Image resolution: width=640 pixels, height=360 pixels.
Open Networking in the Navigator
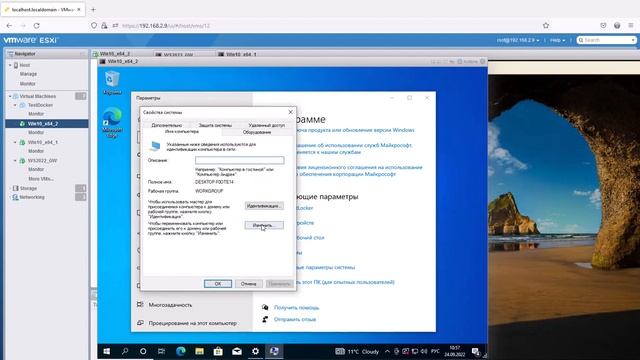pyautogui.click(x=32, y=197)
